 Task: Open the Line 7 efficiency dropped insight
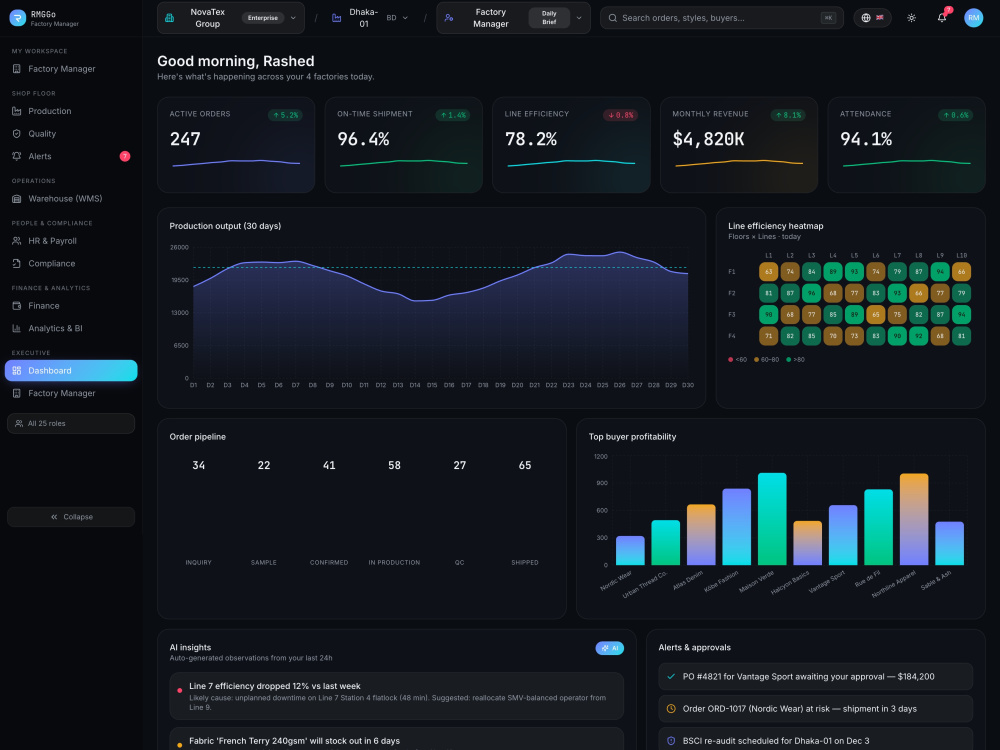(397, 696)
